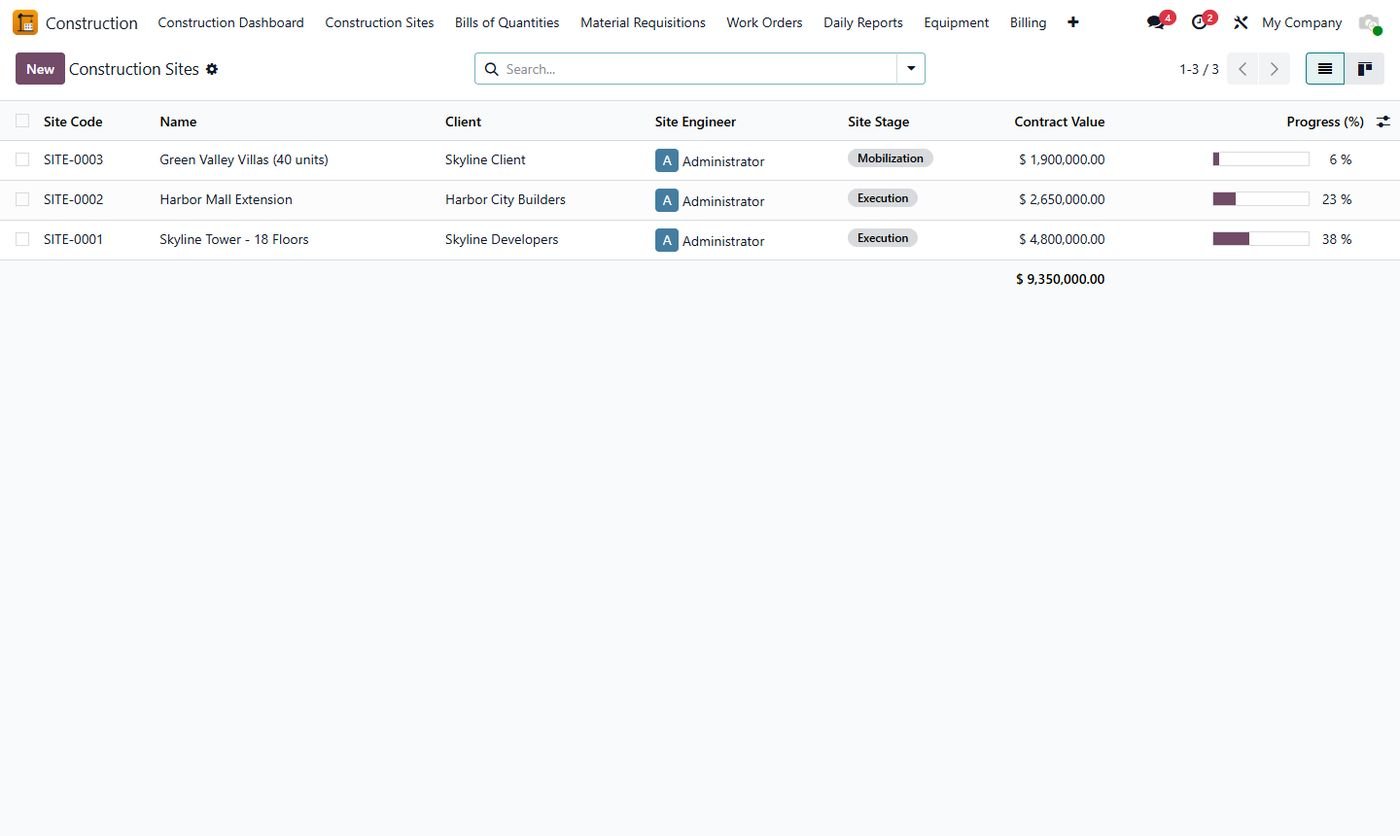Click the 38 % progress bar
Screen dimensions: 1400x836
(x=1261, y=239)
